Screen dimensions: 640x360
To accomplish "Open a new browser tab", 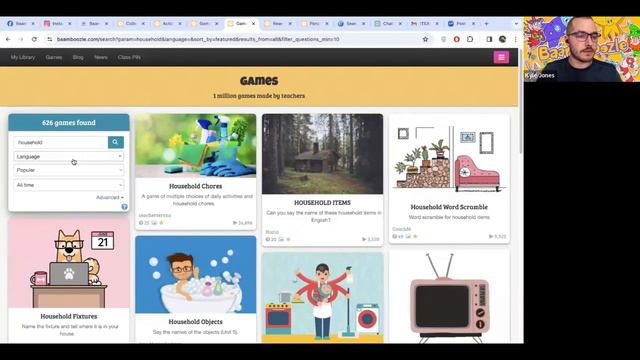I will tap(486, 24).
